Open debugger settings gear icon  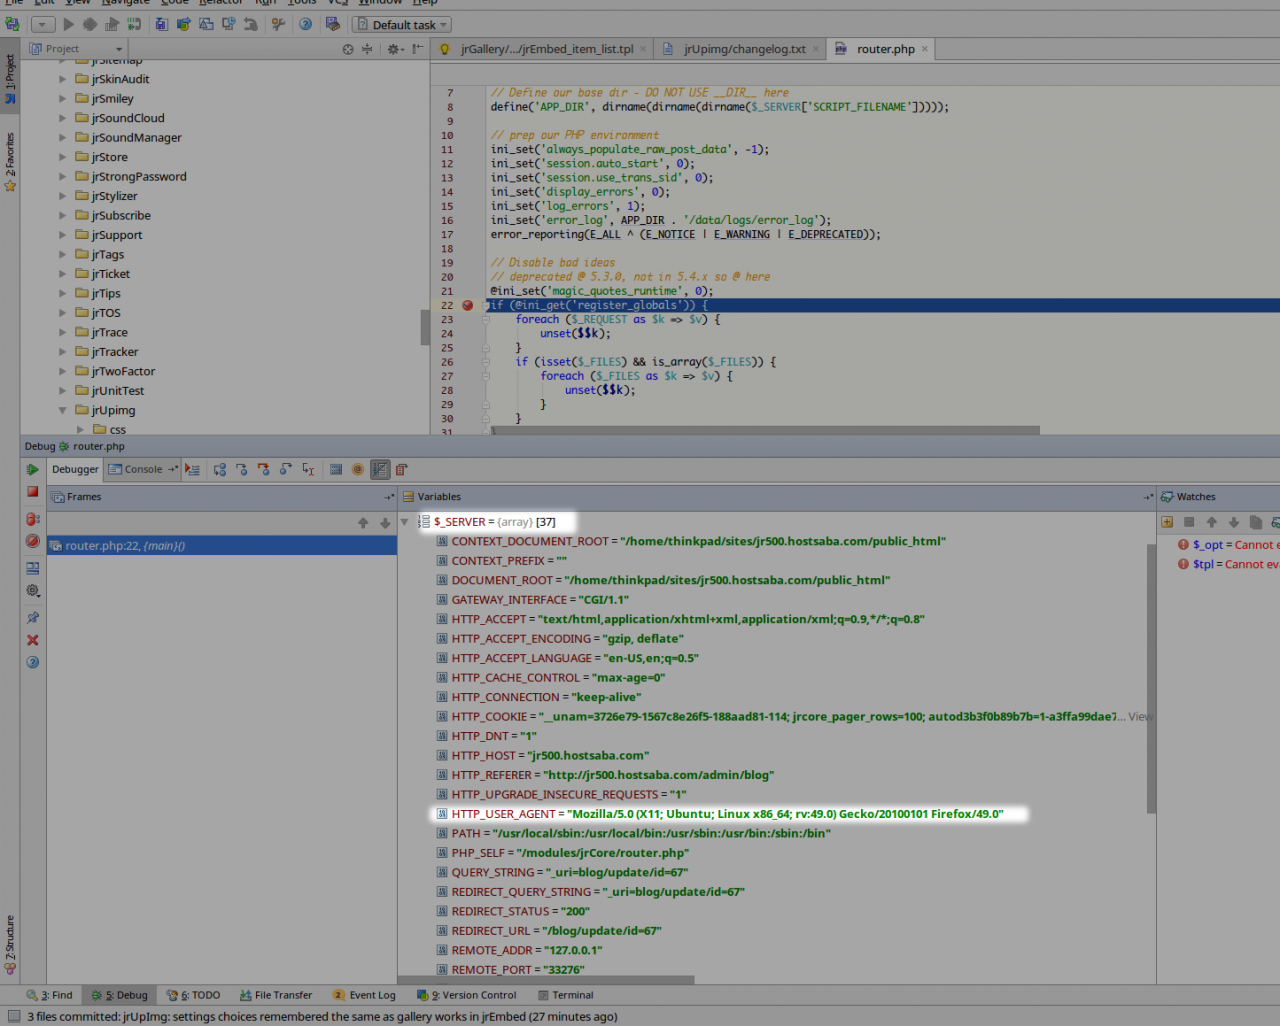[33, 591]
